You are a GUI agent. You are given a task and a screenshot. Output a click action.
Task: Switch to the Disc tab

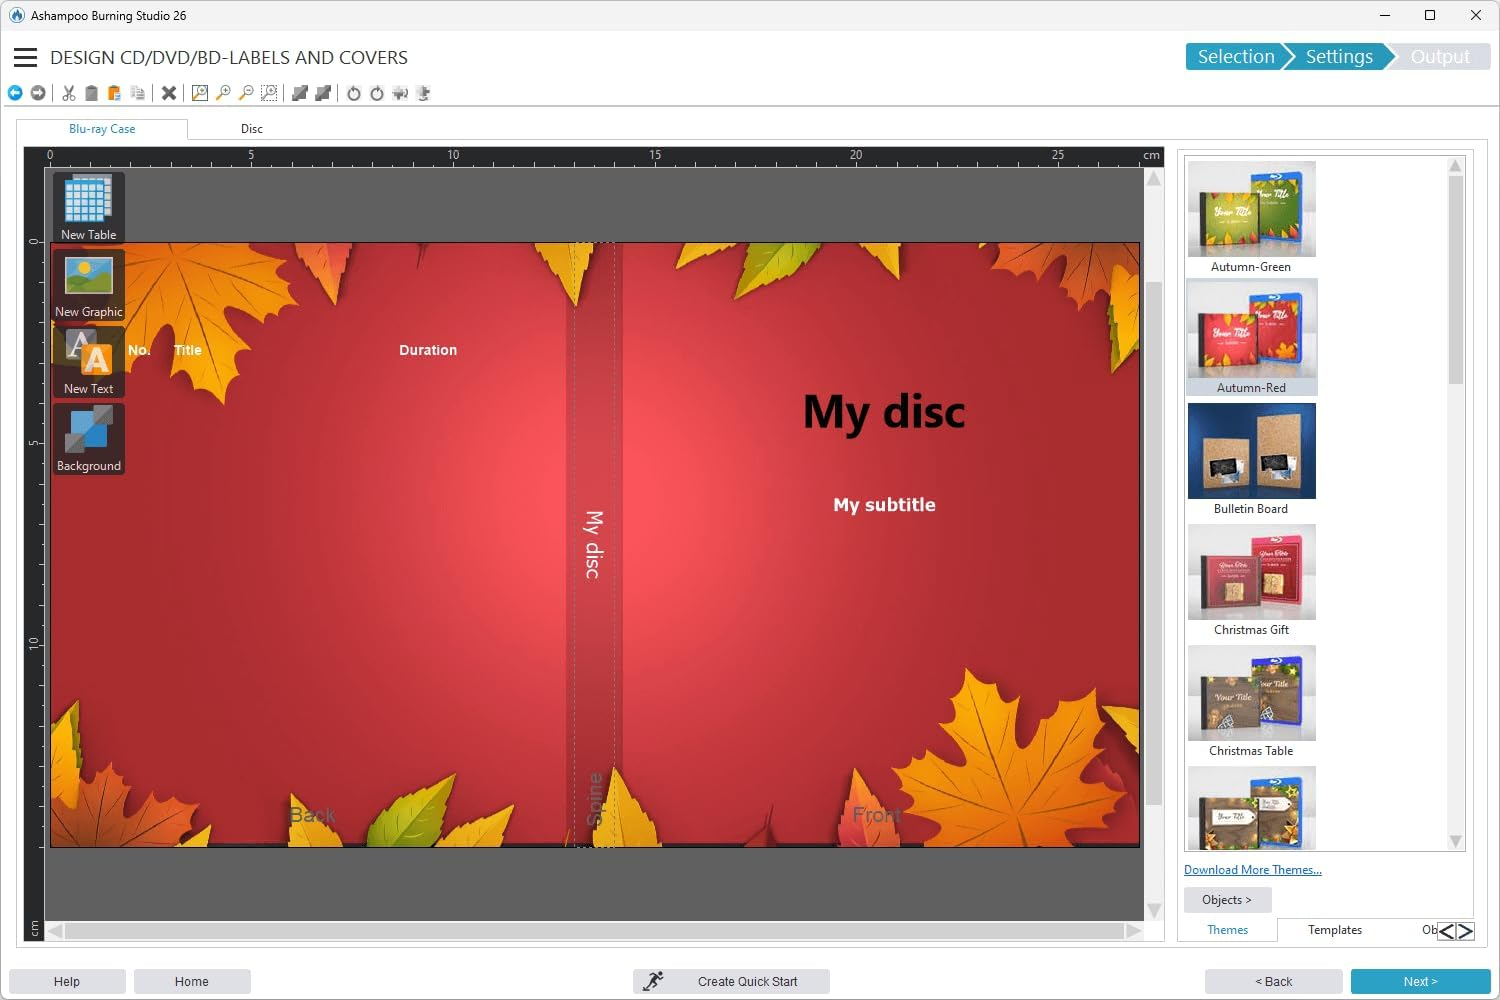point(251,128)
